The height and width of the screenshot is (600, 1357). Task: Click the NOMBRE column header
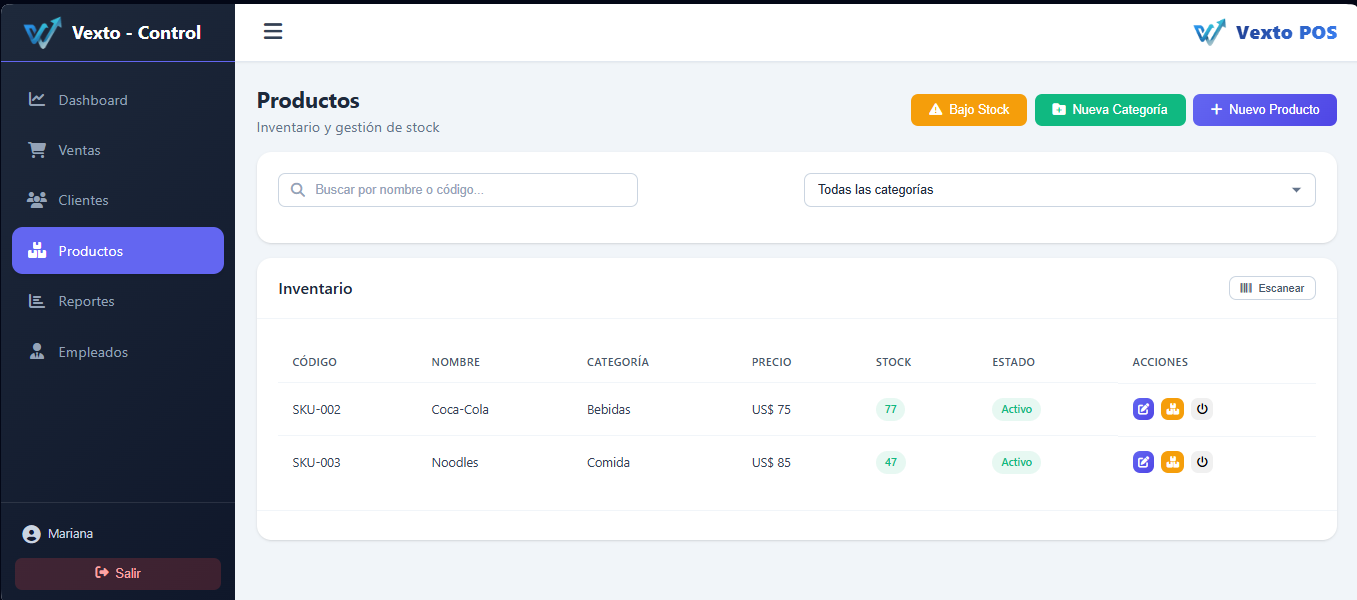(456, 362)
